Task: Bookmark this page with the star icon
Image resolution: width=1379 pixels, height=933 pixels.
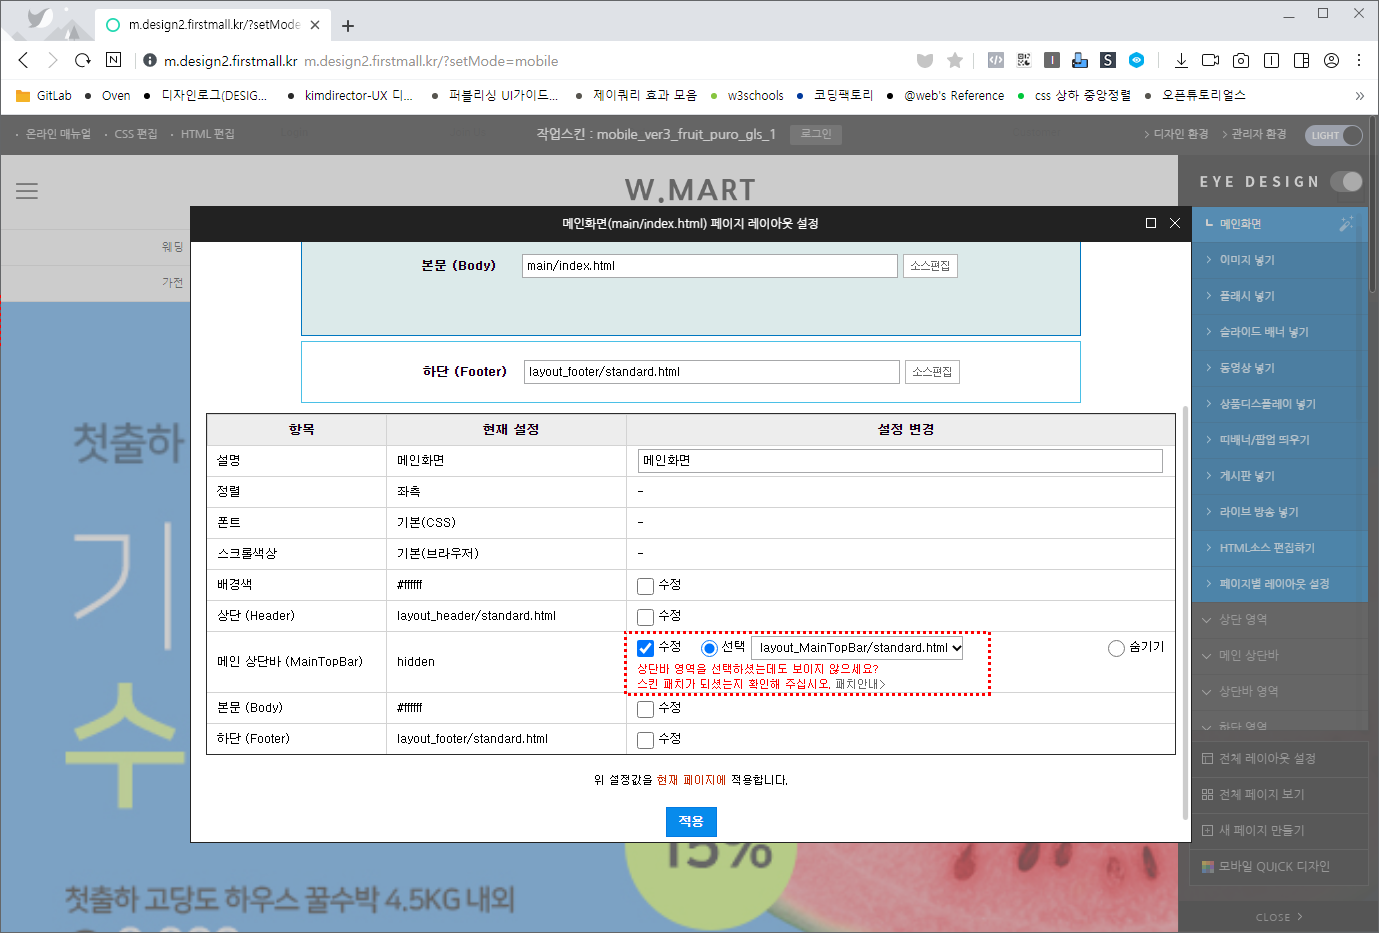Action: point(955,60)
